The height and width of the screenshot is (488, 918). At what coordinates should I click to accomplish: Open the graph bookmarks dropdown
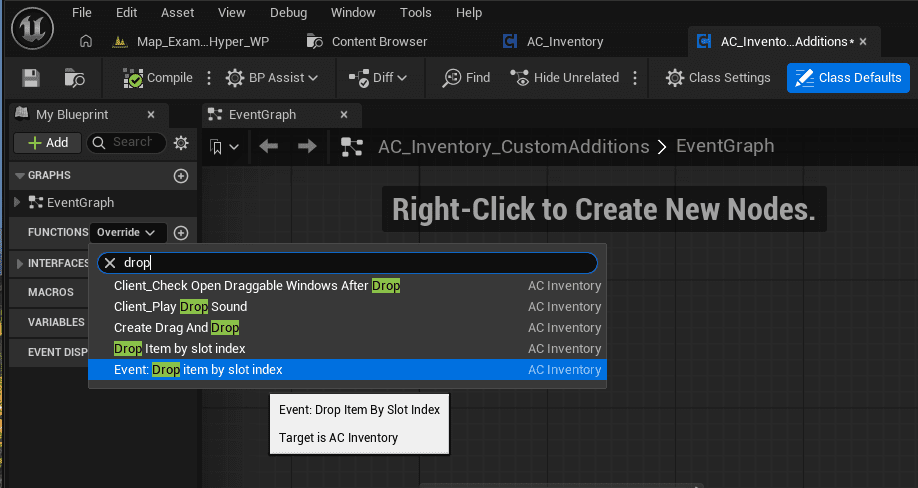(224, 147)
